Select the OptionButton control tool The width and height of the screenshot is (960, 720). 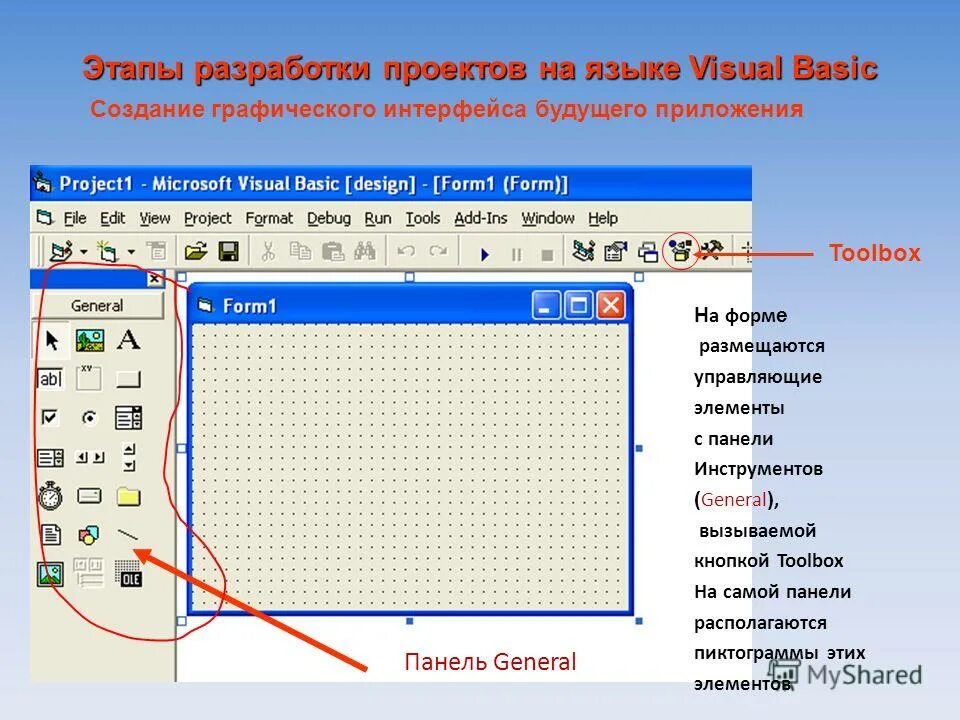(89, 418)
